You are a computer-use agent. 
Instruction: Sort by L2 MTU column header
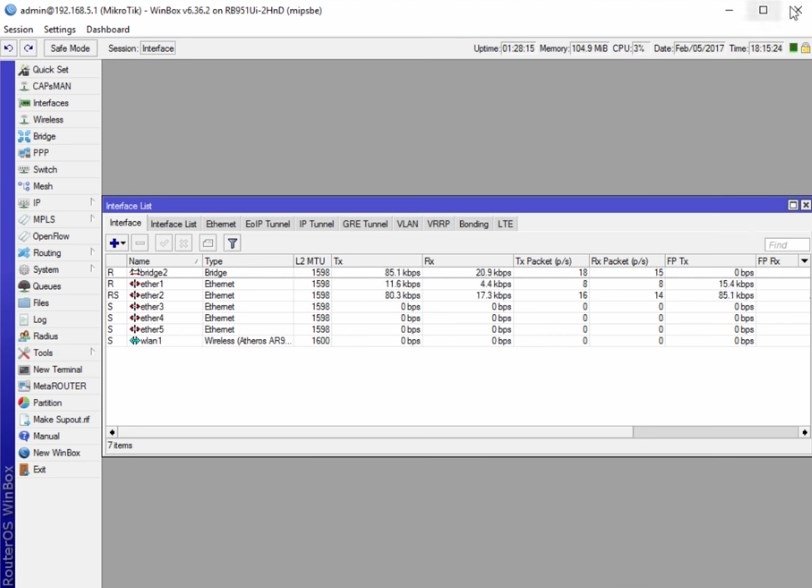pyautogui.click(x=312, y=261)
